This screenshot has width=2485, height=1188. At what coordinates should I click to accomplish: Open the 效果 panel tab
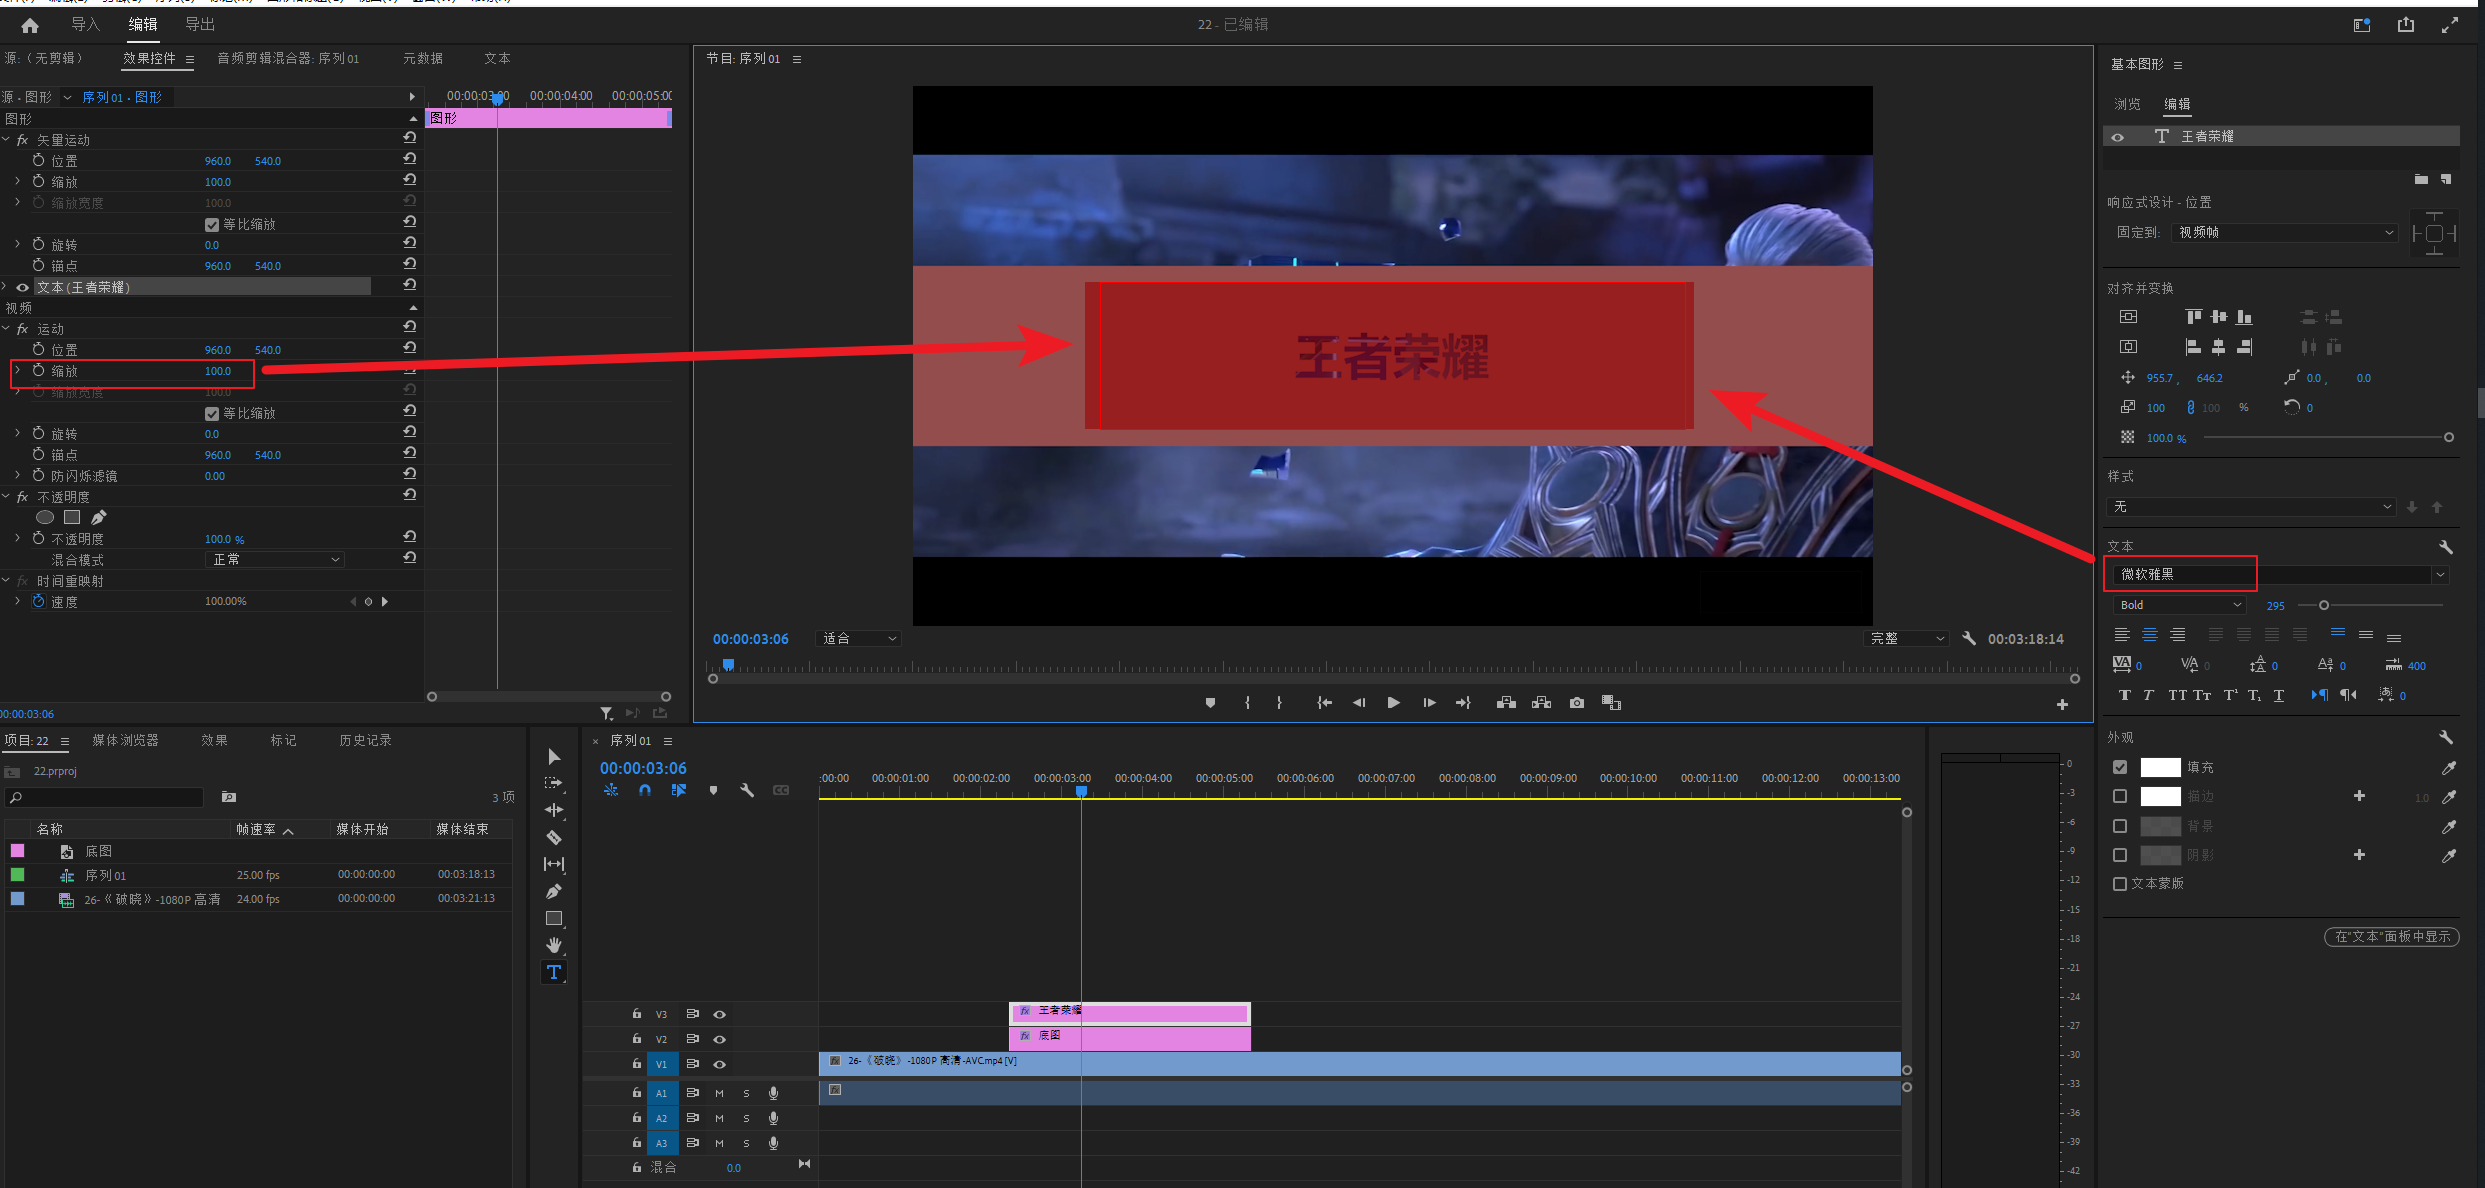[x=214, y=740]
